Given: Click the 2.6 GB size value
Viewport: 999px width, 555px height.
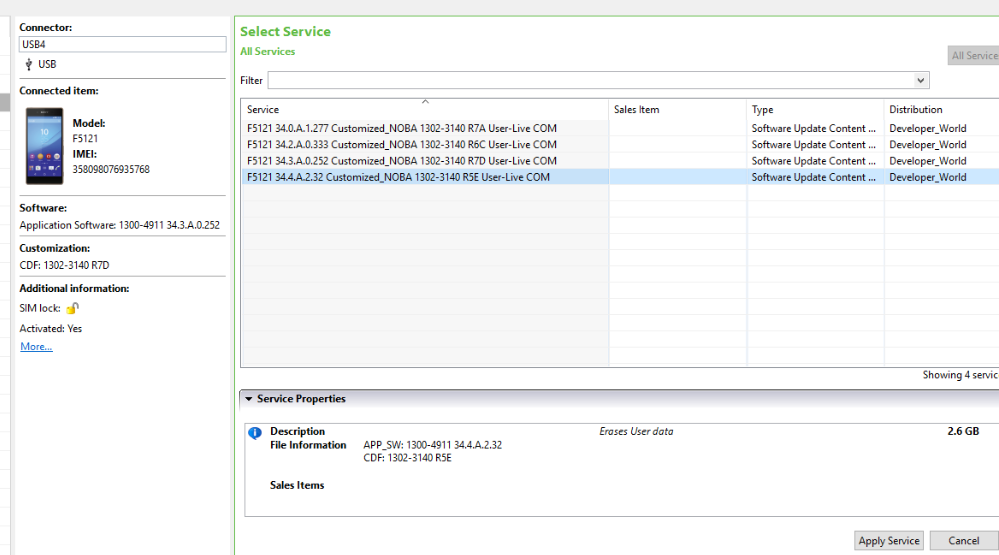Looking at the screenshot, I should (x=963, y=431).
